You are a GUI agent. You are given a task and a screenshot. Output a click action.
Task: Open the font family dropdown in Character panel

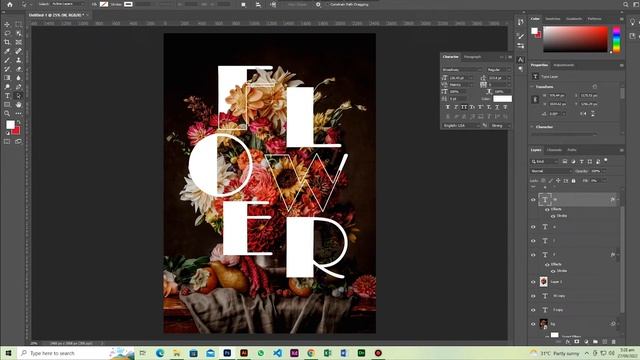point(462,70)
